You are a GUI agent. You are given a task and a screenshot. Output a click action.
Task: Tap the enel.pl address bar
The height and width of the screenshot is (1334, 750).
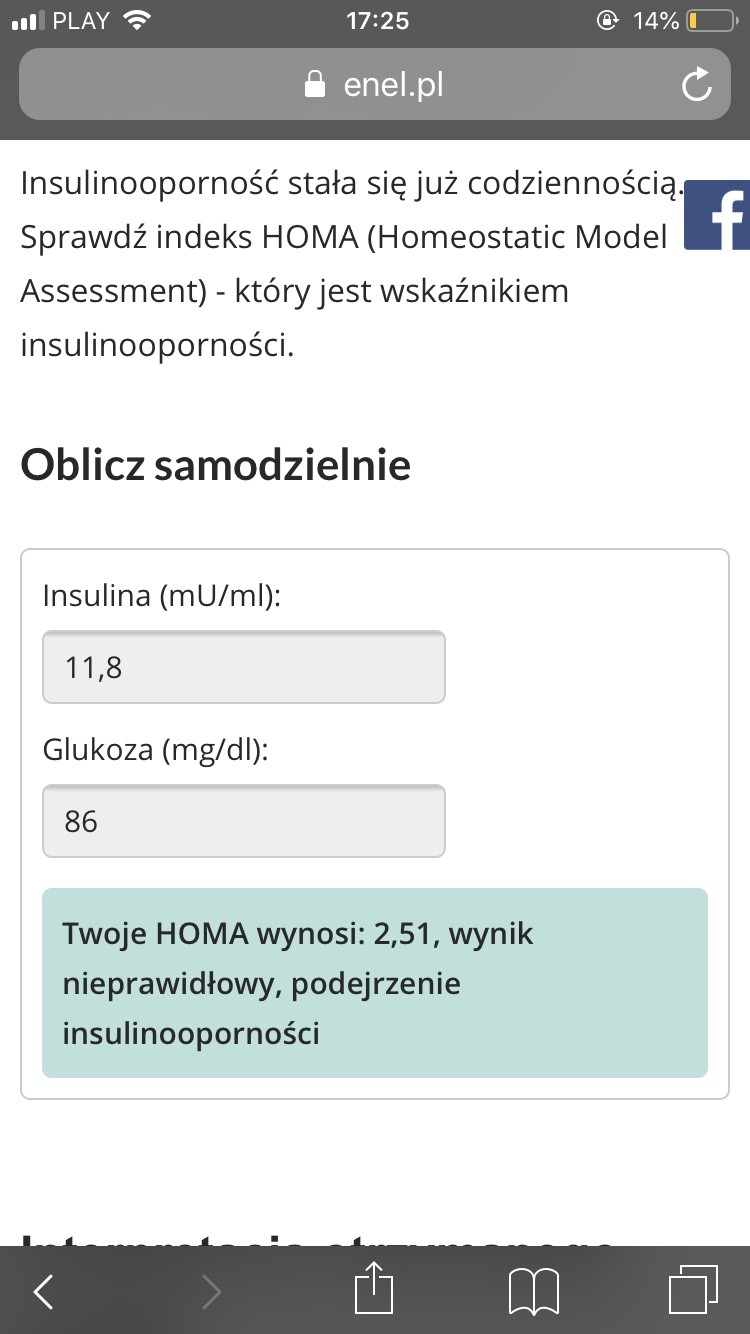(375, 85)
